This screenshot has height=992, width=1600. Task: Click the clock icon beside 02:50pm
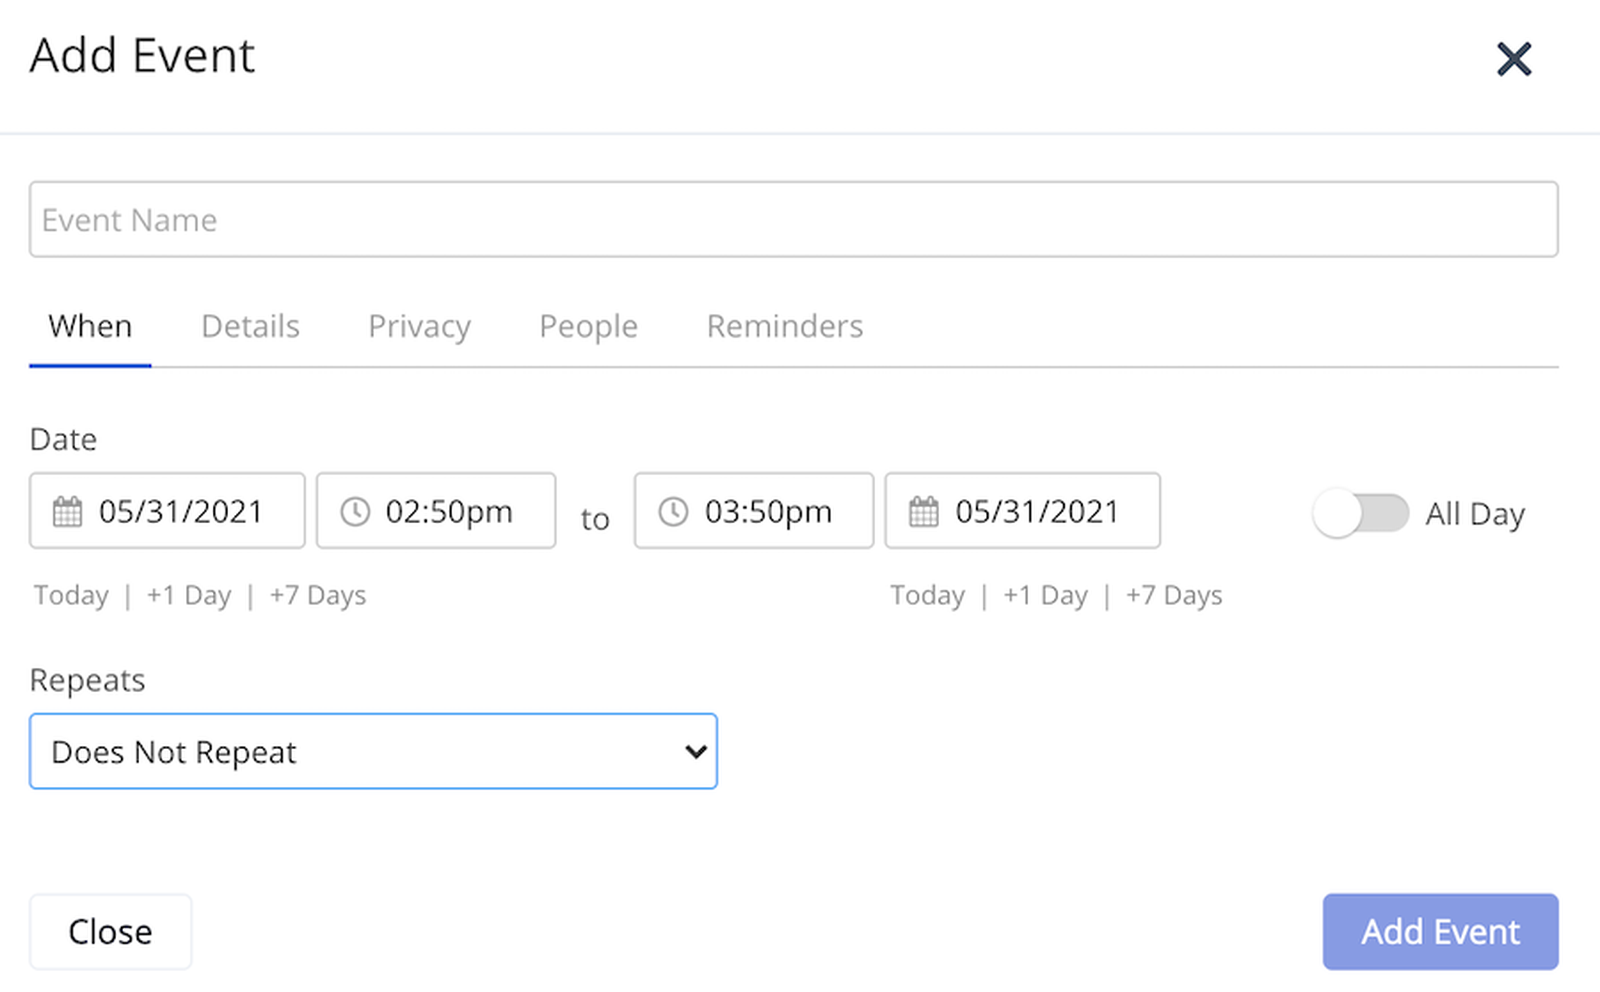(355, 511)
